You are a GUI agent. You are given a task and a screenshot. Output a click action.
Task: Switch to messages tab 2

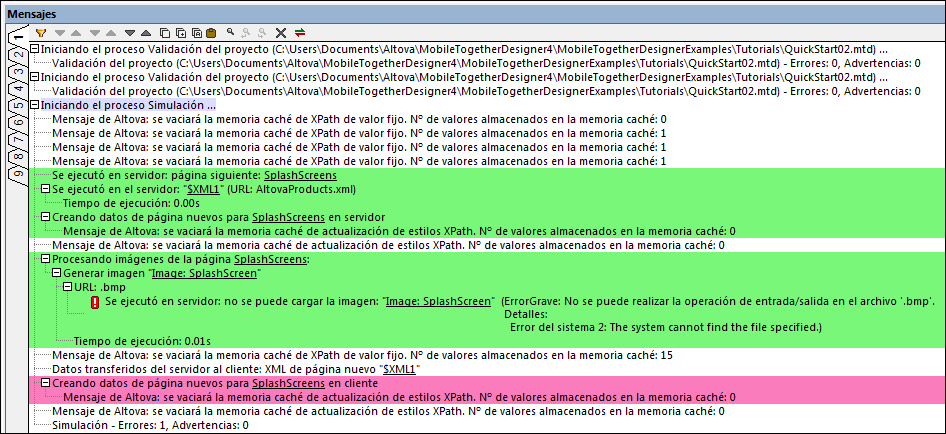pyautogui.click(x=17, y=54)
